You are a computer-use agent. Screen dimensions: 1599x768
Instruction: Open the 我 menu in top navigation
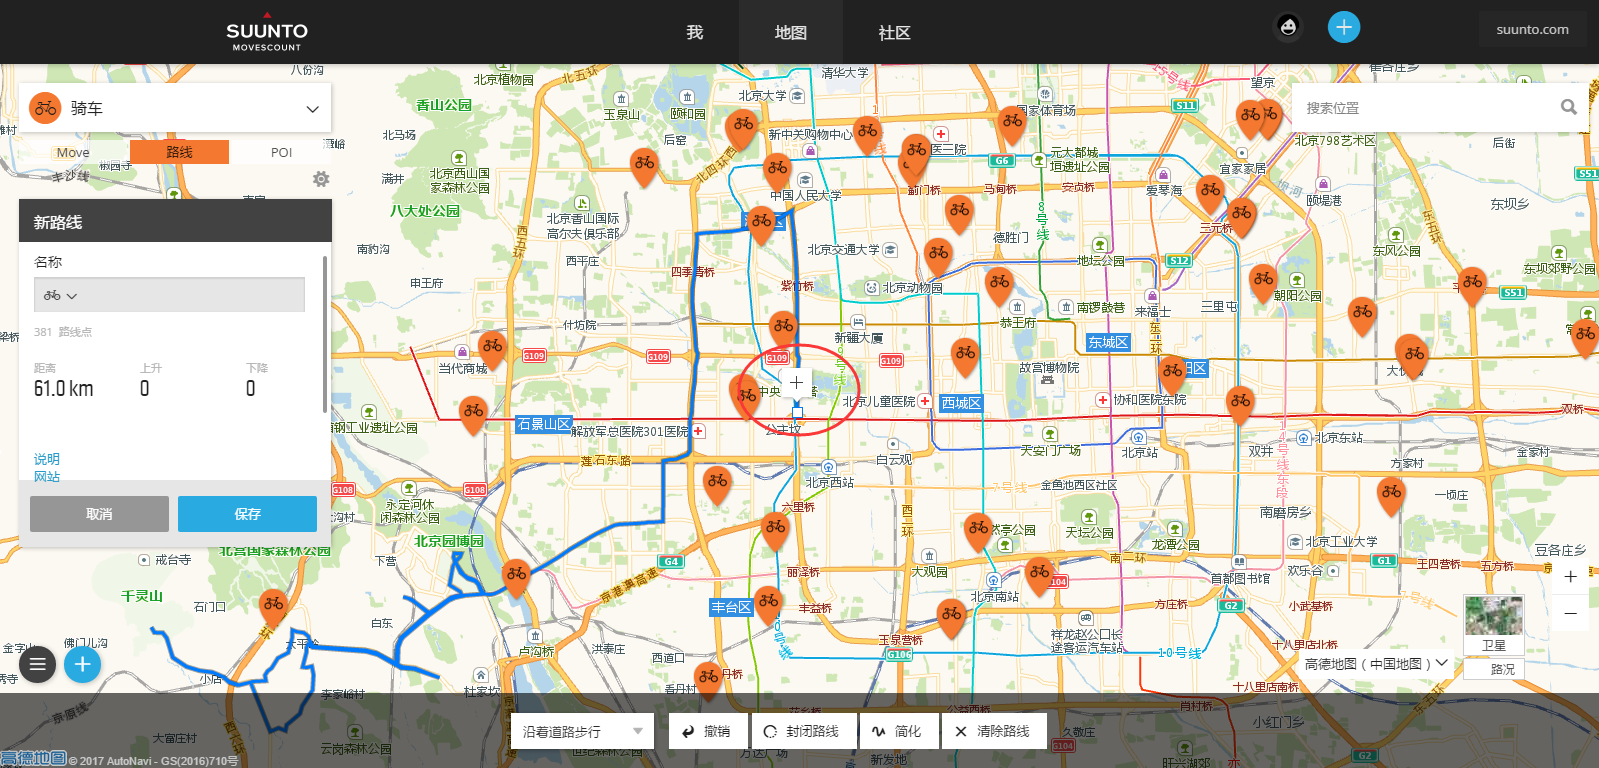click(x=695, y=32)
